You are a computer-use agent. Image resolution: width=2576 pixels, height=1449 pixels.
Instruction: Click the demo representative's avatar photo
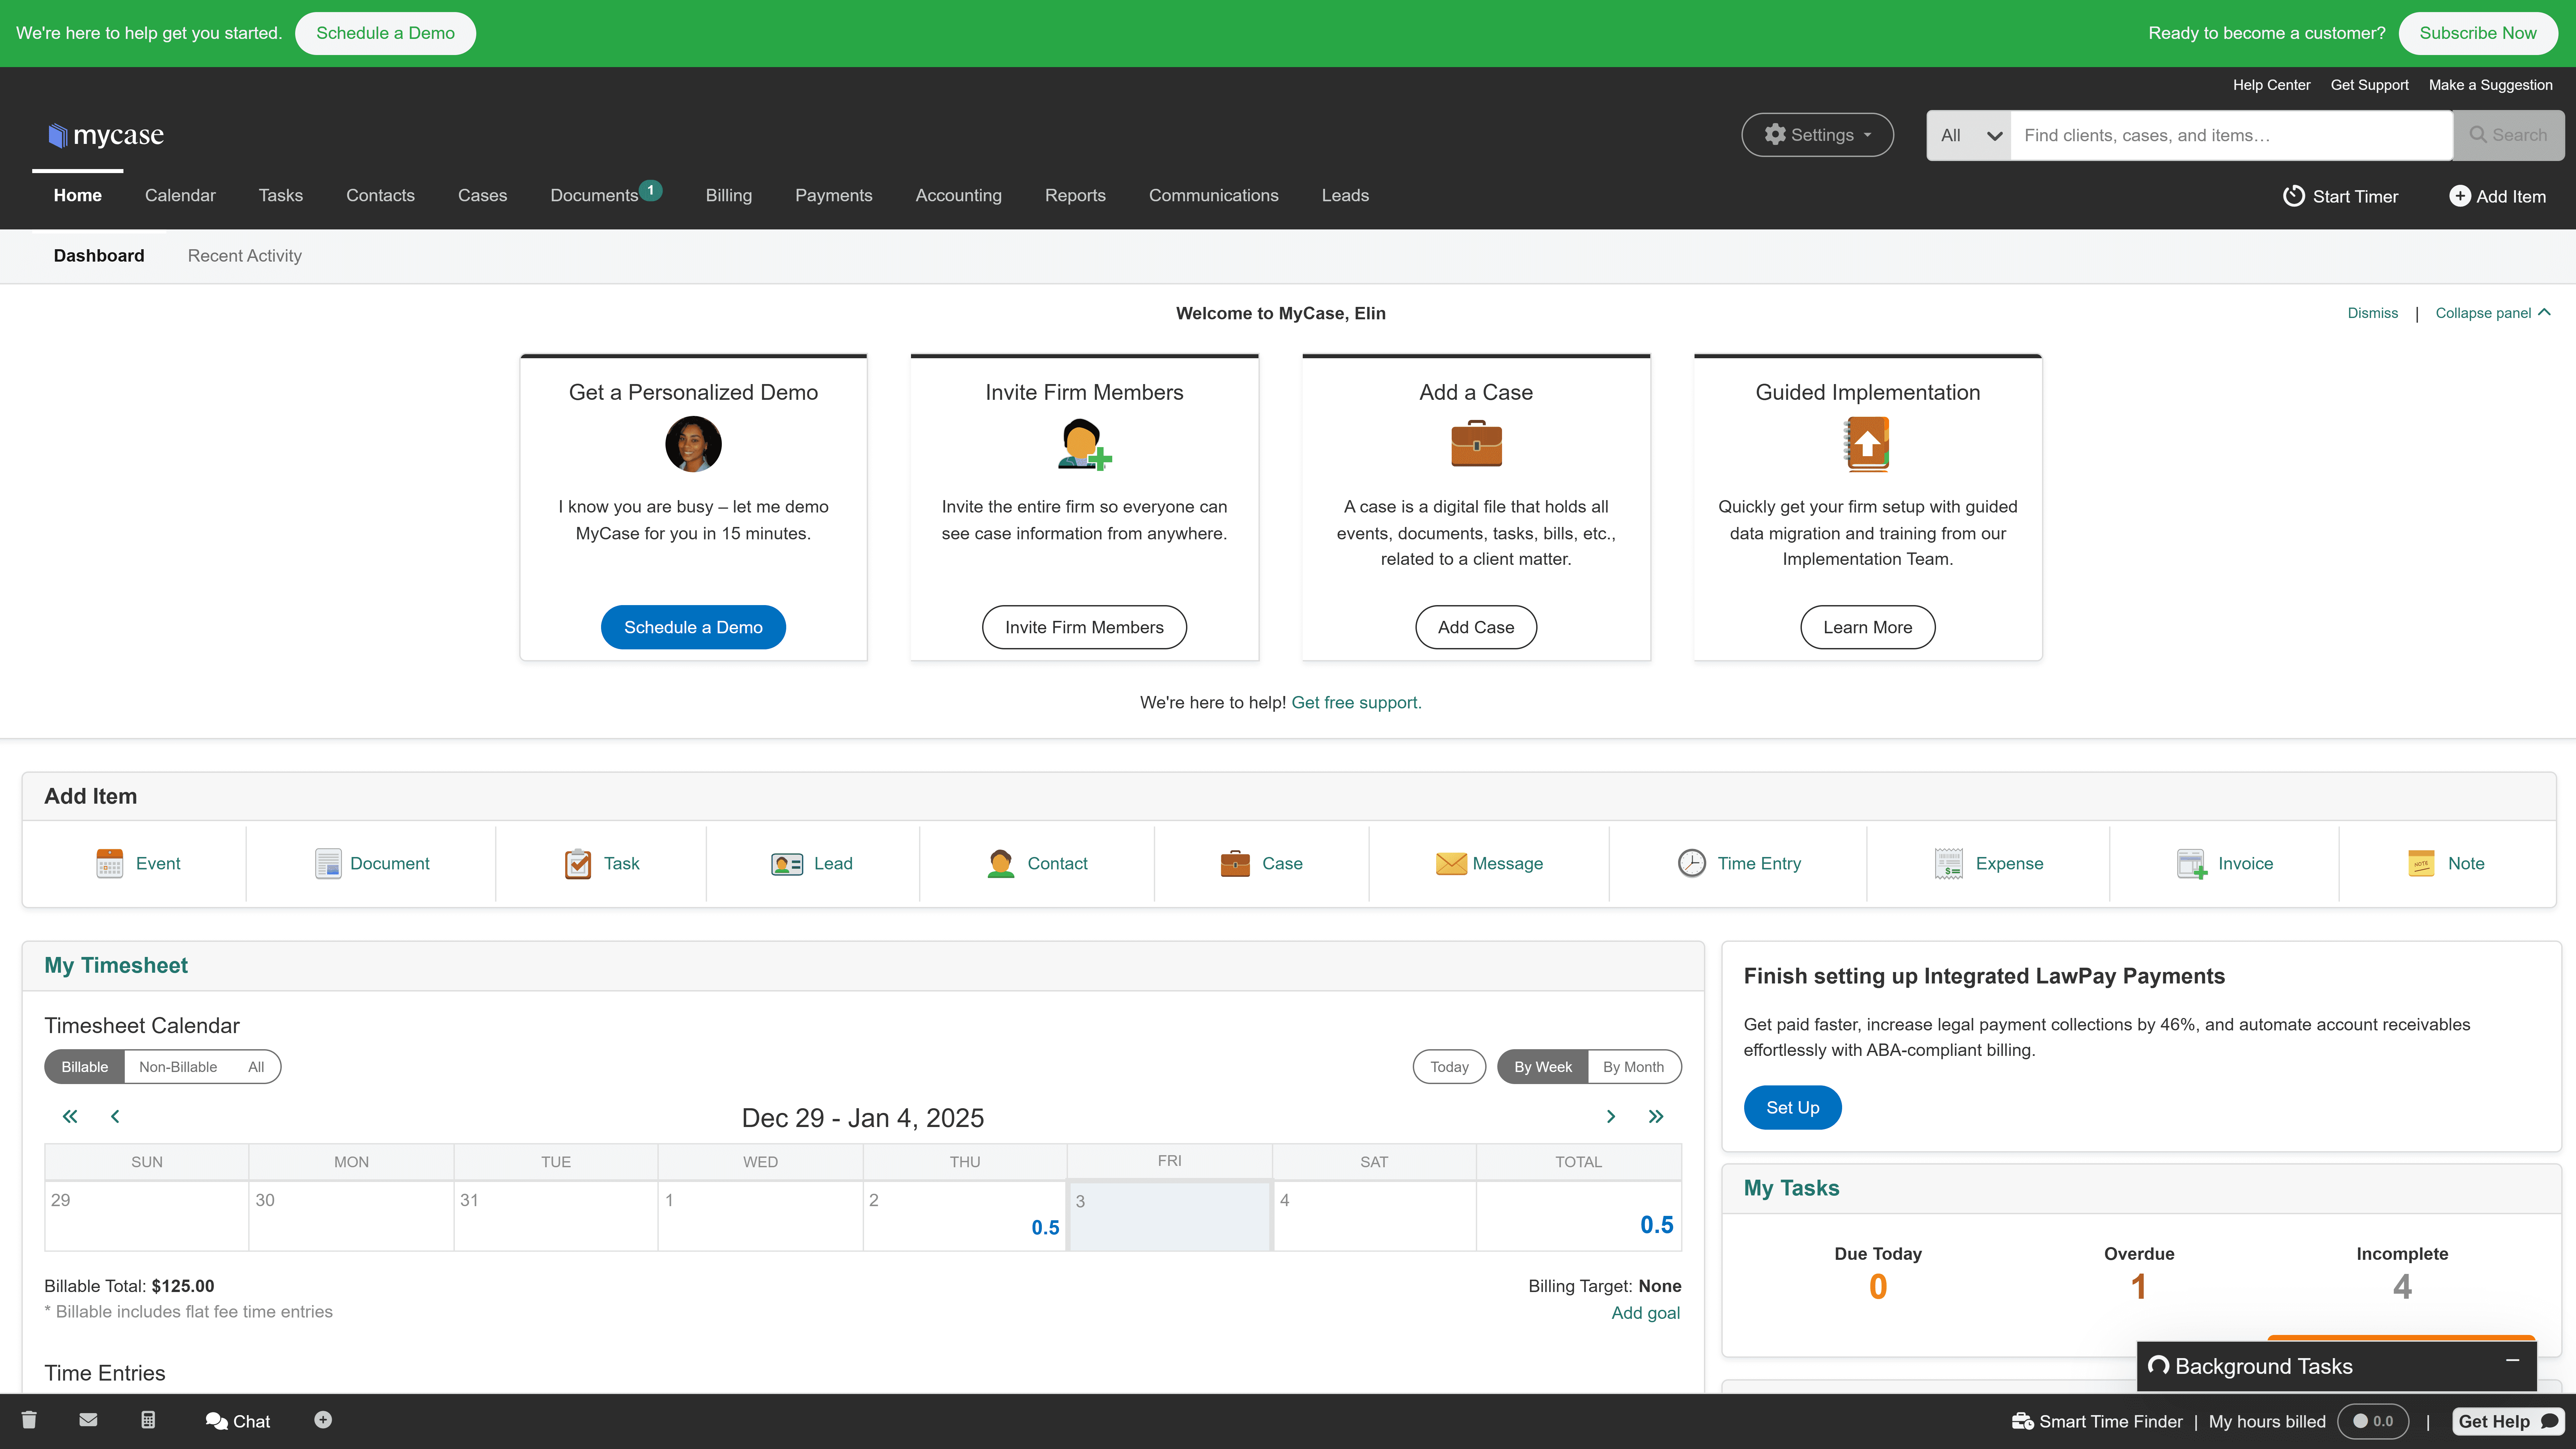693,444
